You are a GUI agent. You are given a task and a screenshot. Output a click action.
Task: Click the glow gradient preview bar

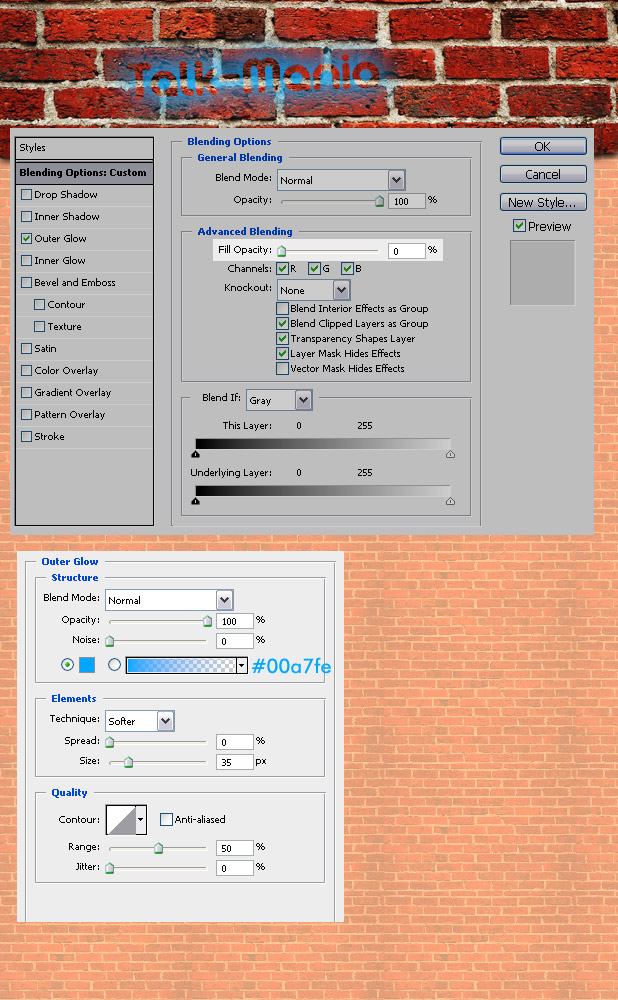181,665
